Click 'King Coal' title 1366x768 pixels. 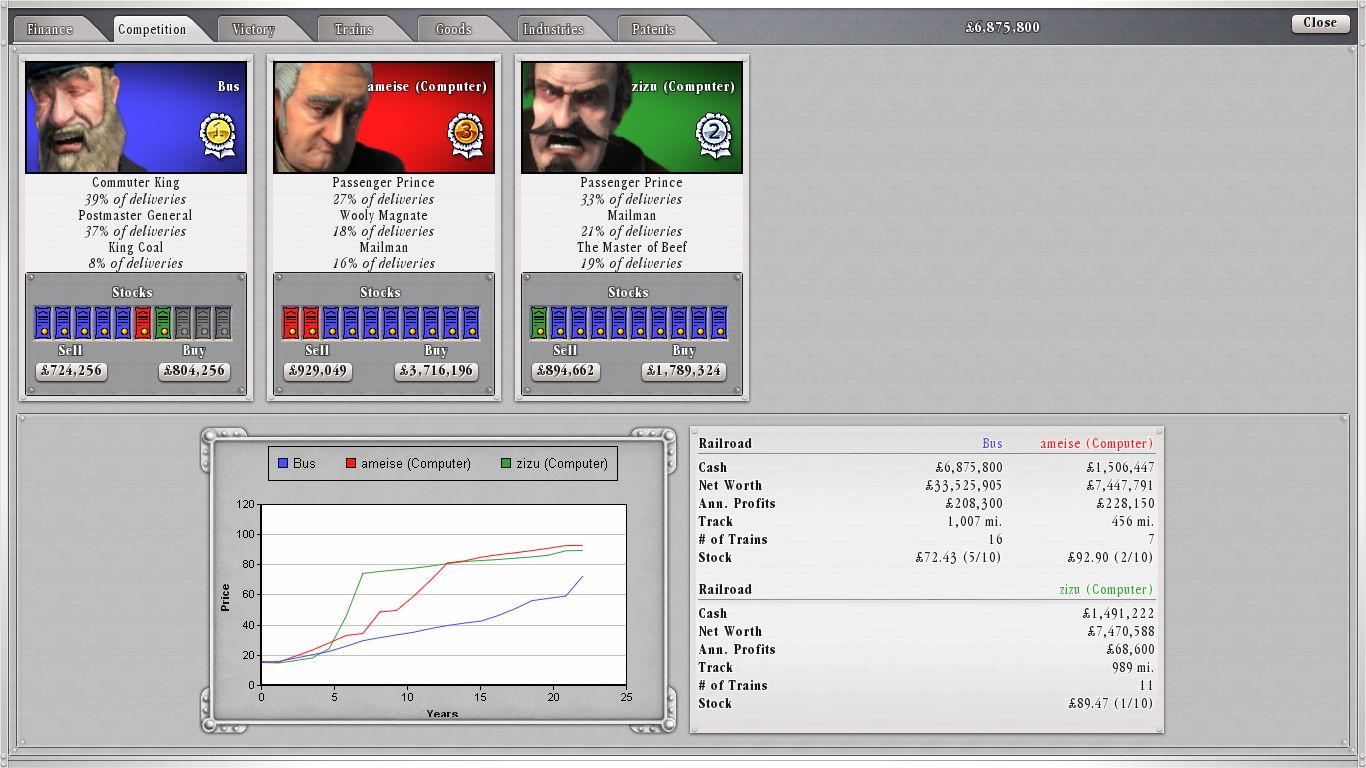136,247
